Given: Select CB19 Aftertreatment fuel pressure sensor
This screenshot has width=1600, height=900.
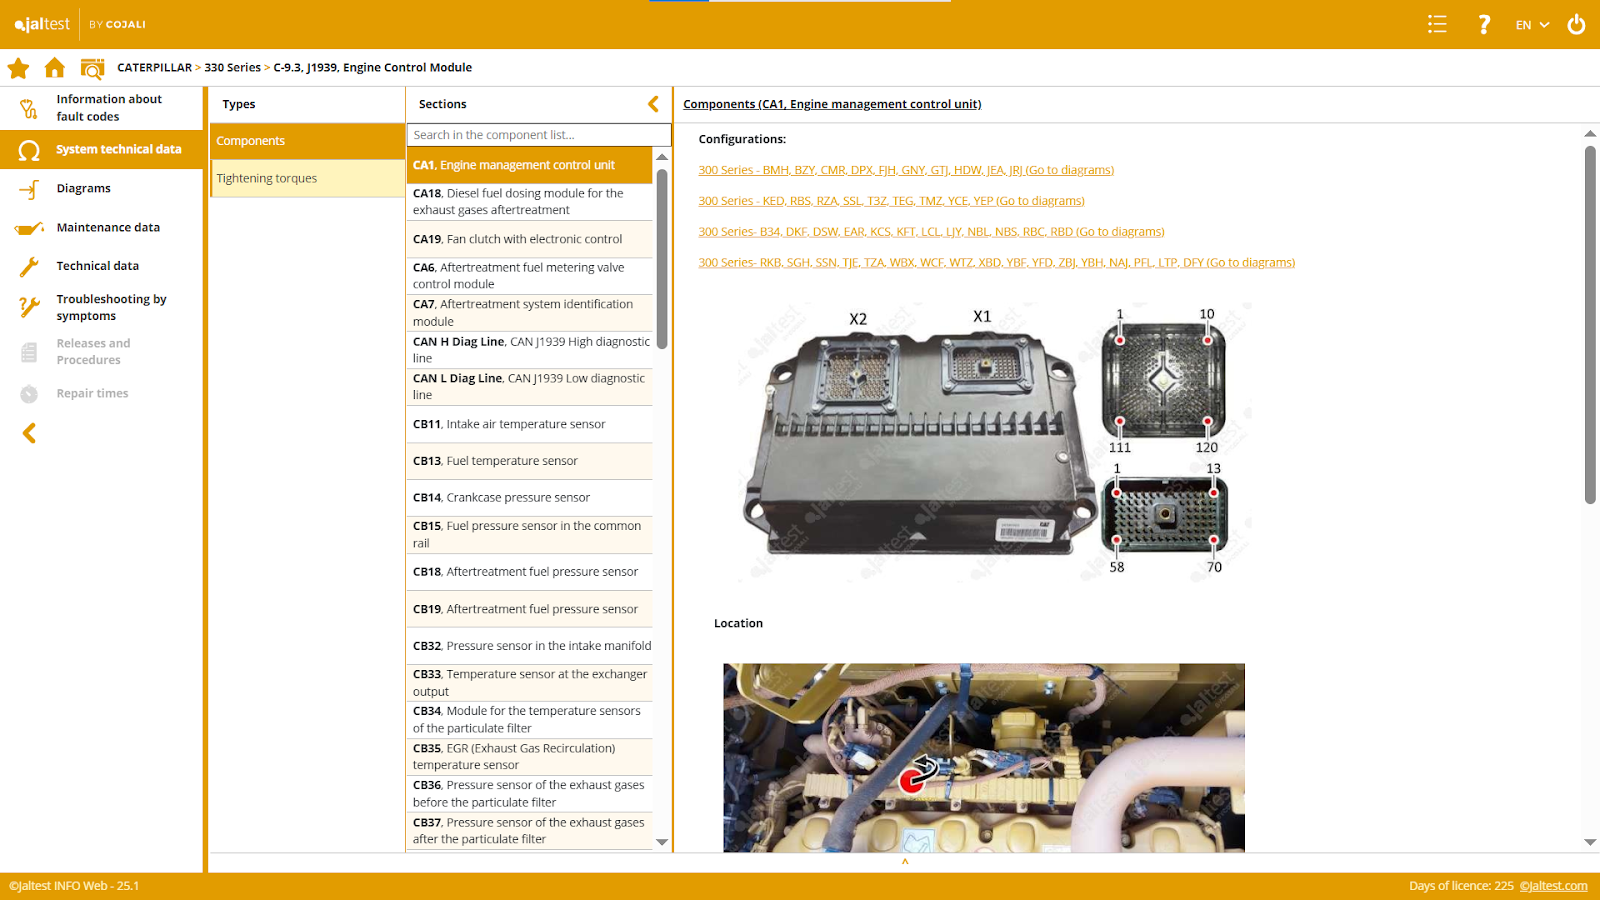Looking at the screenshot, I should pyautogui.click(x=530, y=609).
